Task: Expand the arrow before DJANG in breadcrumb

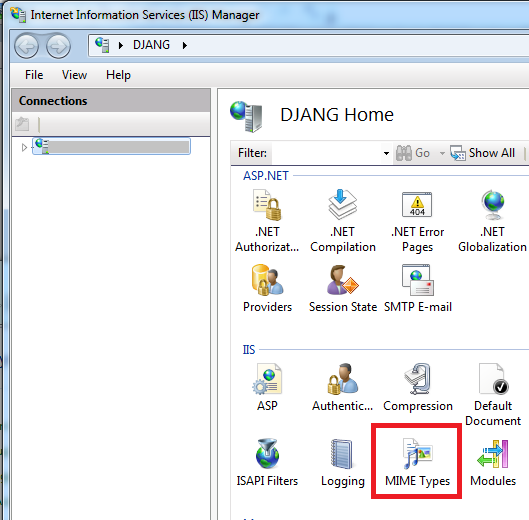Action: [x=120, y=45]
